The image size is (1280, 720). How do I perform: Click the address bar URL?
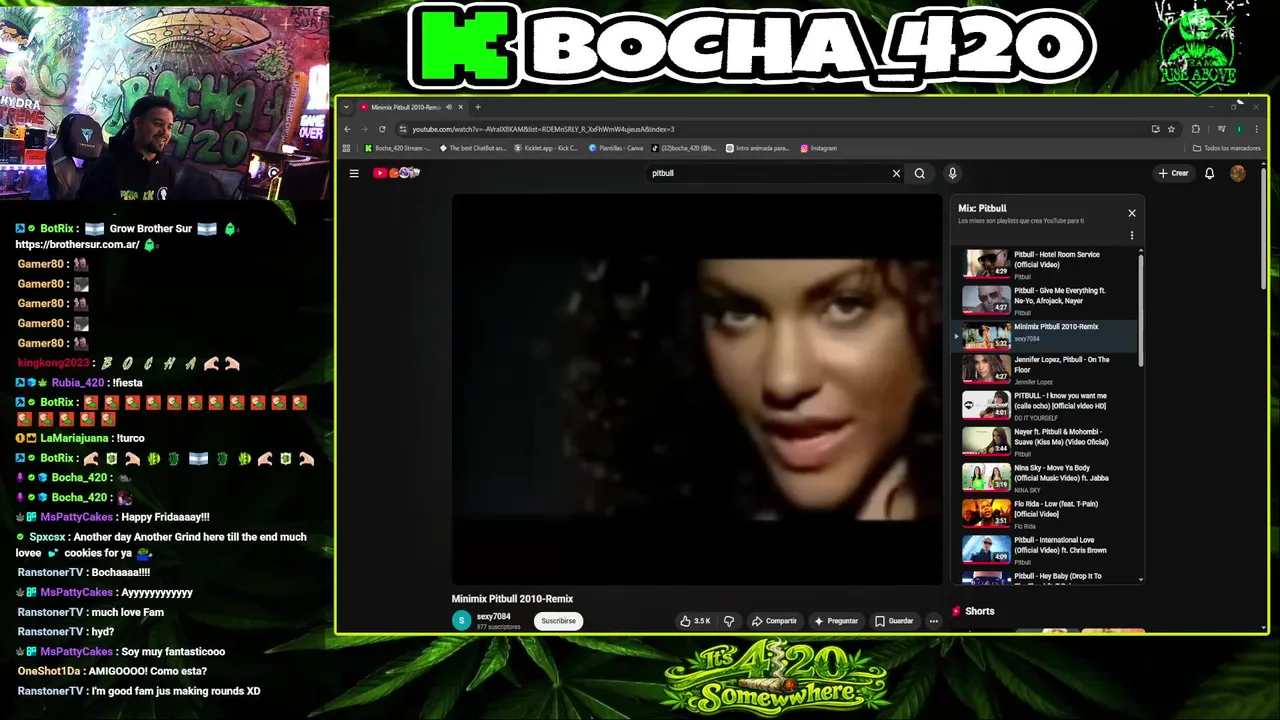pos(543,129)
